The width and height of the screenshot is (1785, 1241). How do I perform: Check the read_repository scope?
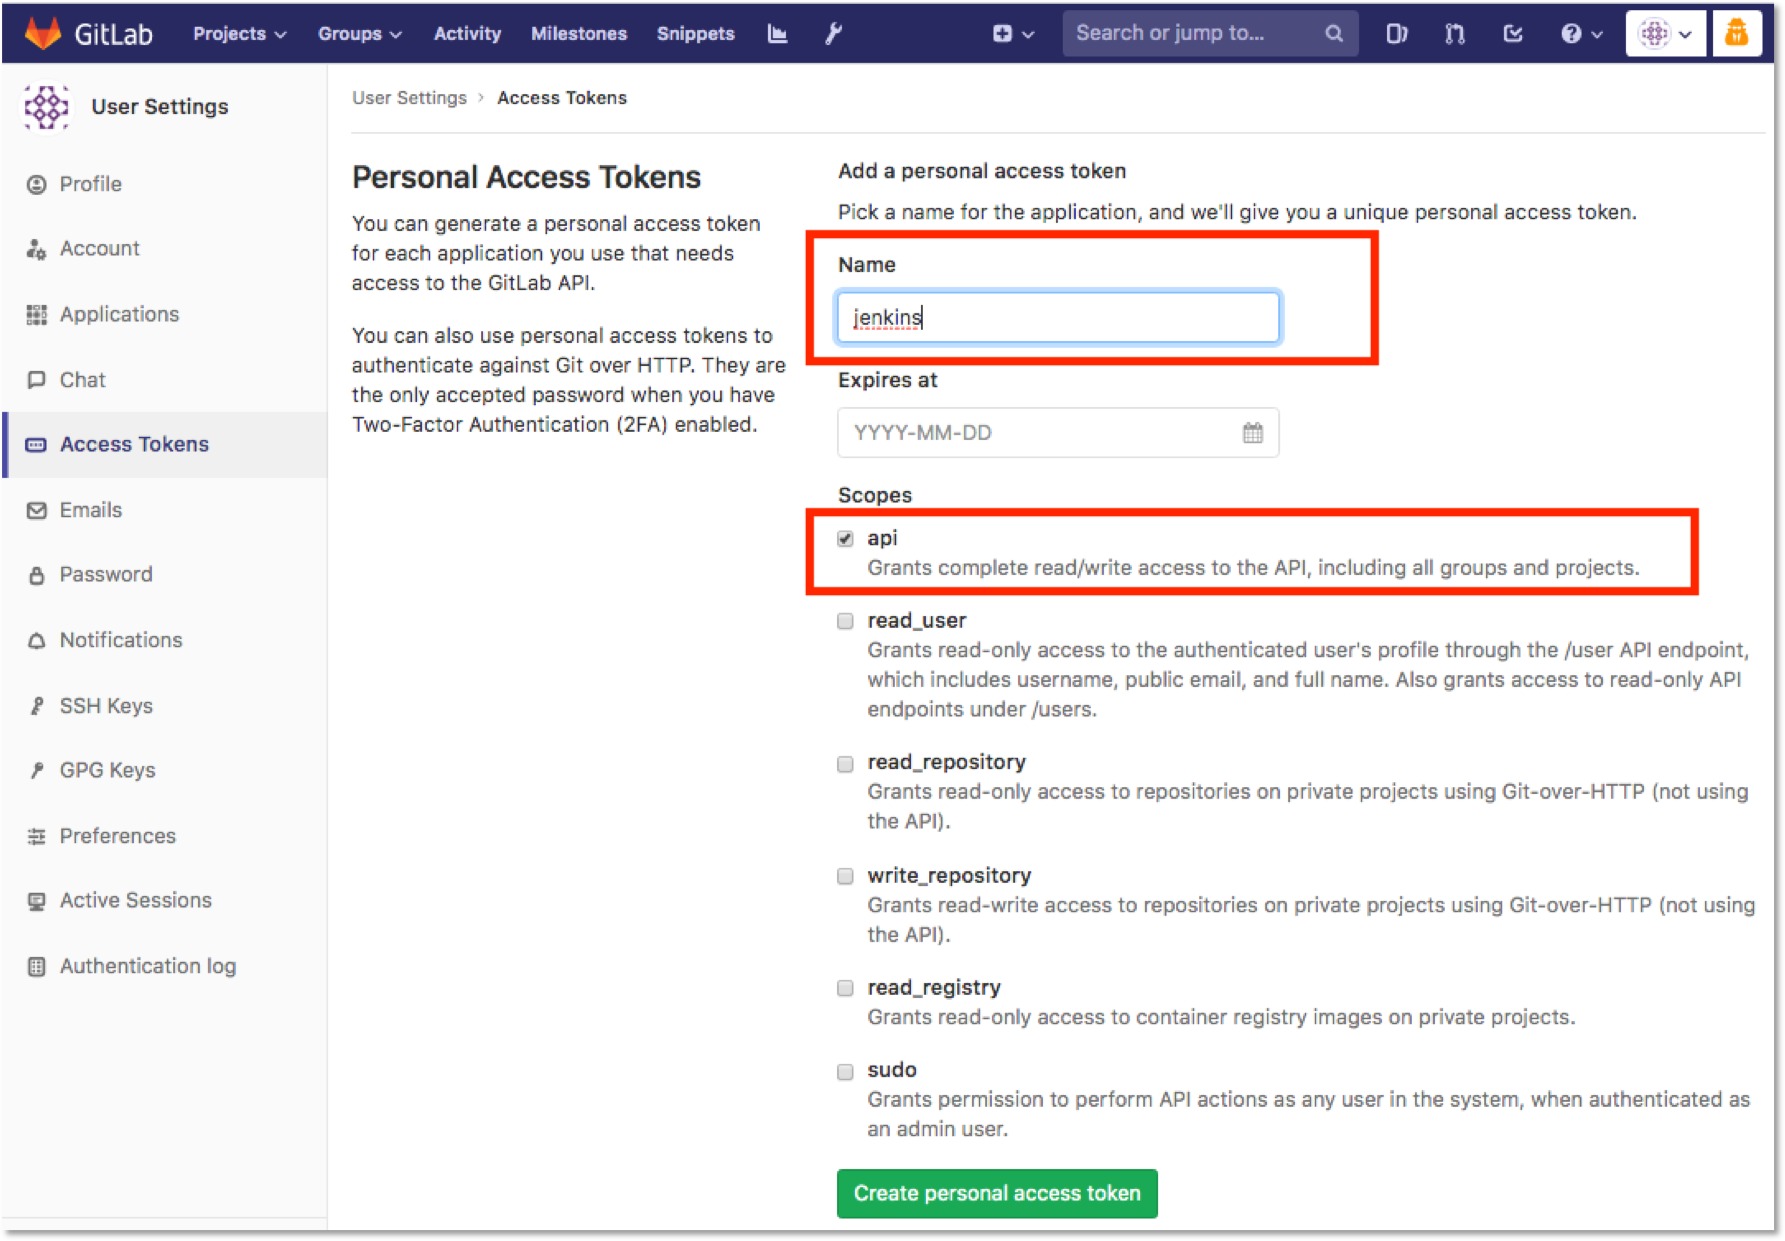[x=845, y=763]
